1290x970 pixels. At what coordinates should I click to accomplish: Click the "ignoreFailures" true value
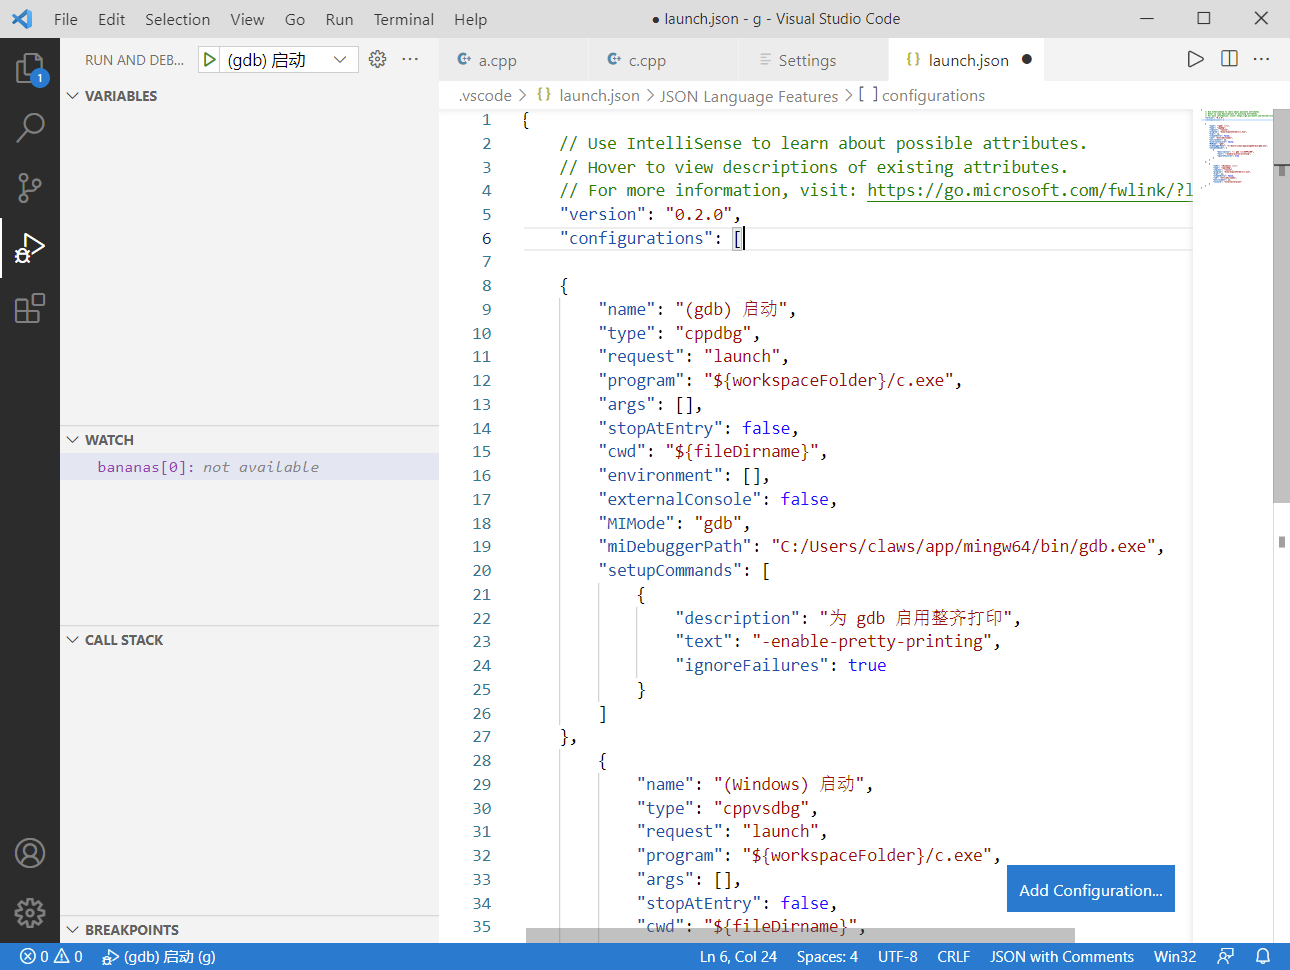pyautogui.click(x=867, y=666)
